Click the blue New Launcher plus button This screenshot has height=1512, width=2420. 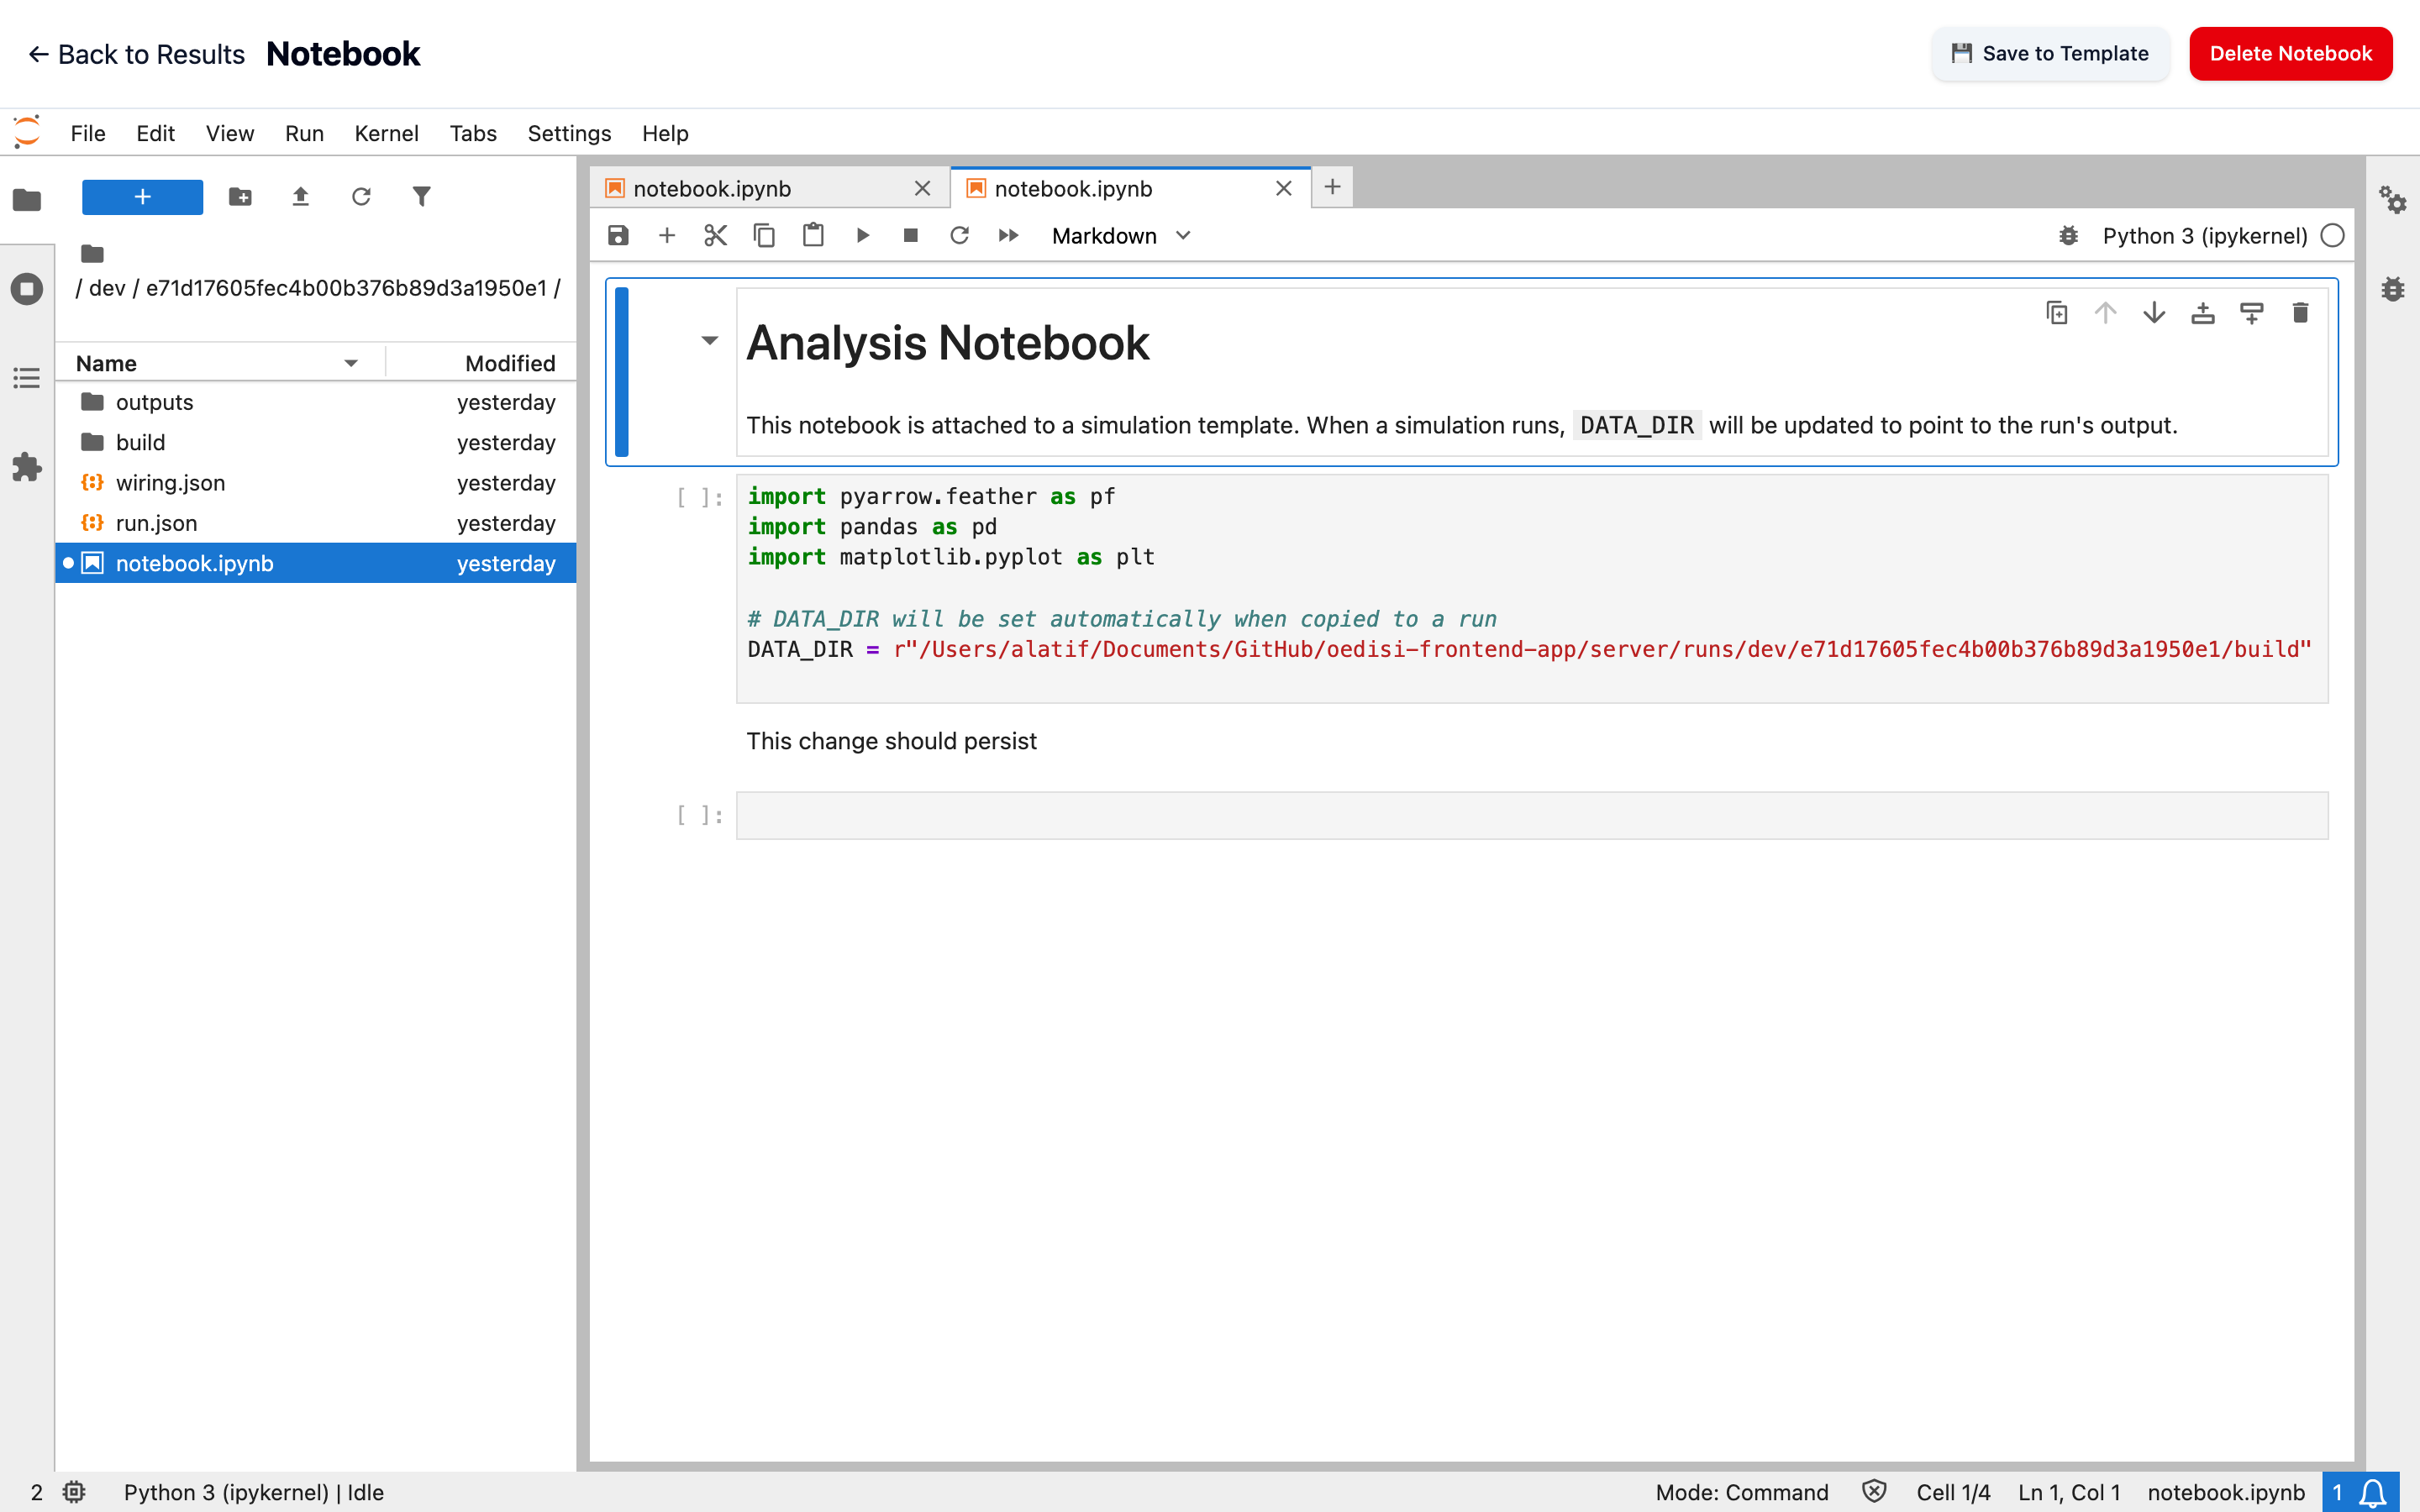pyautogui.click(x=142, y=197)
